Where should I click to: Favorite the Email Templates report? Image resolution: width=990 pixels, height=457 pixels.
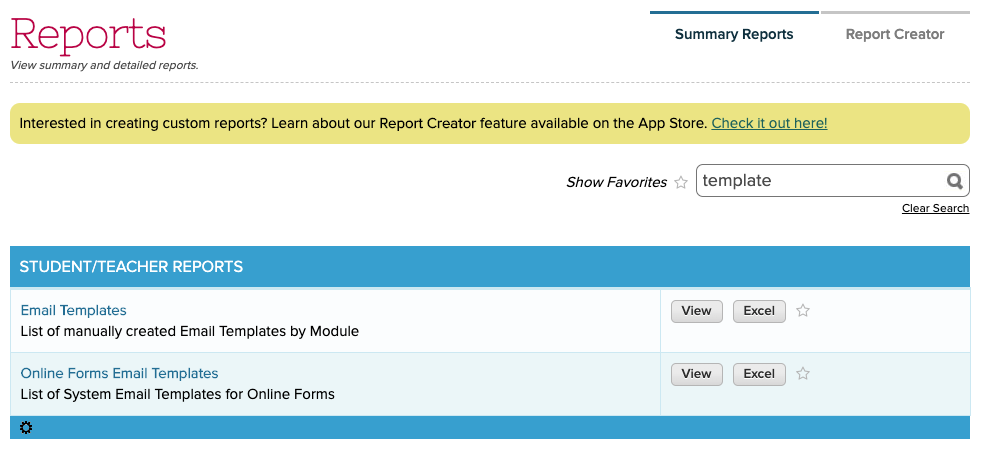[x=803, y=311]
